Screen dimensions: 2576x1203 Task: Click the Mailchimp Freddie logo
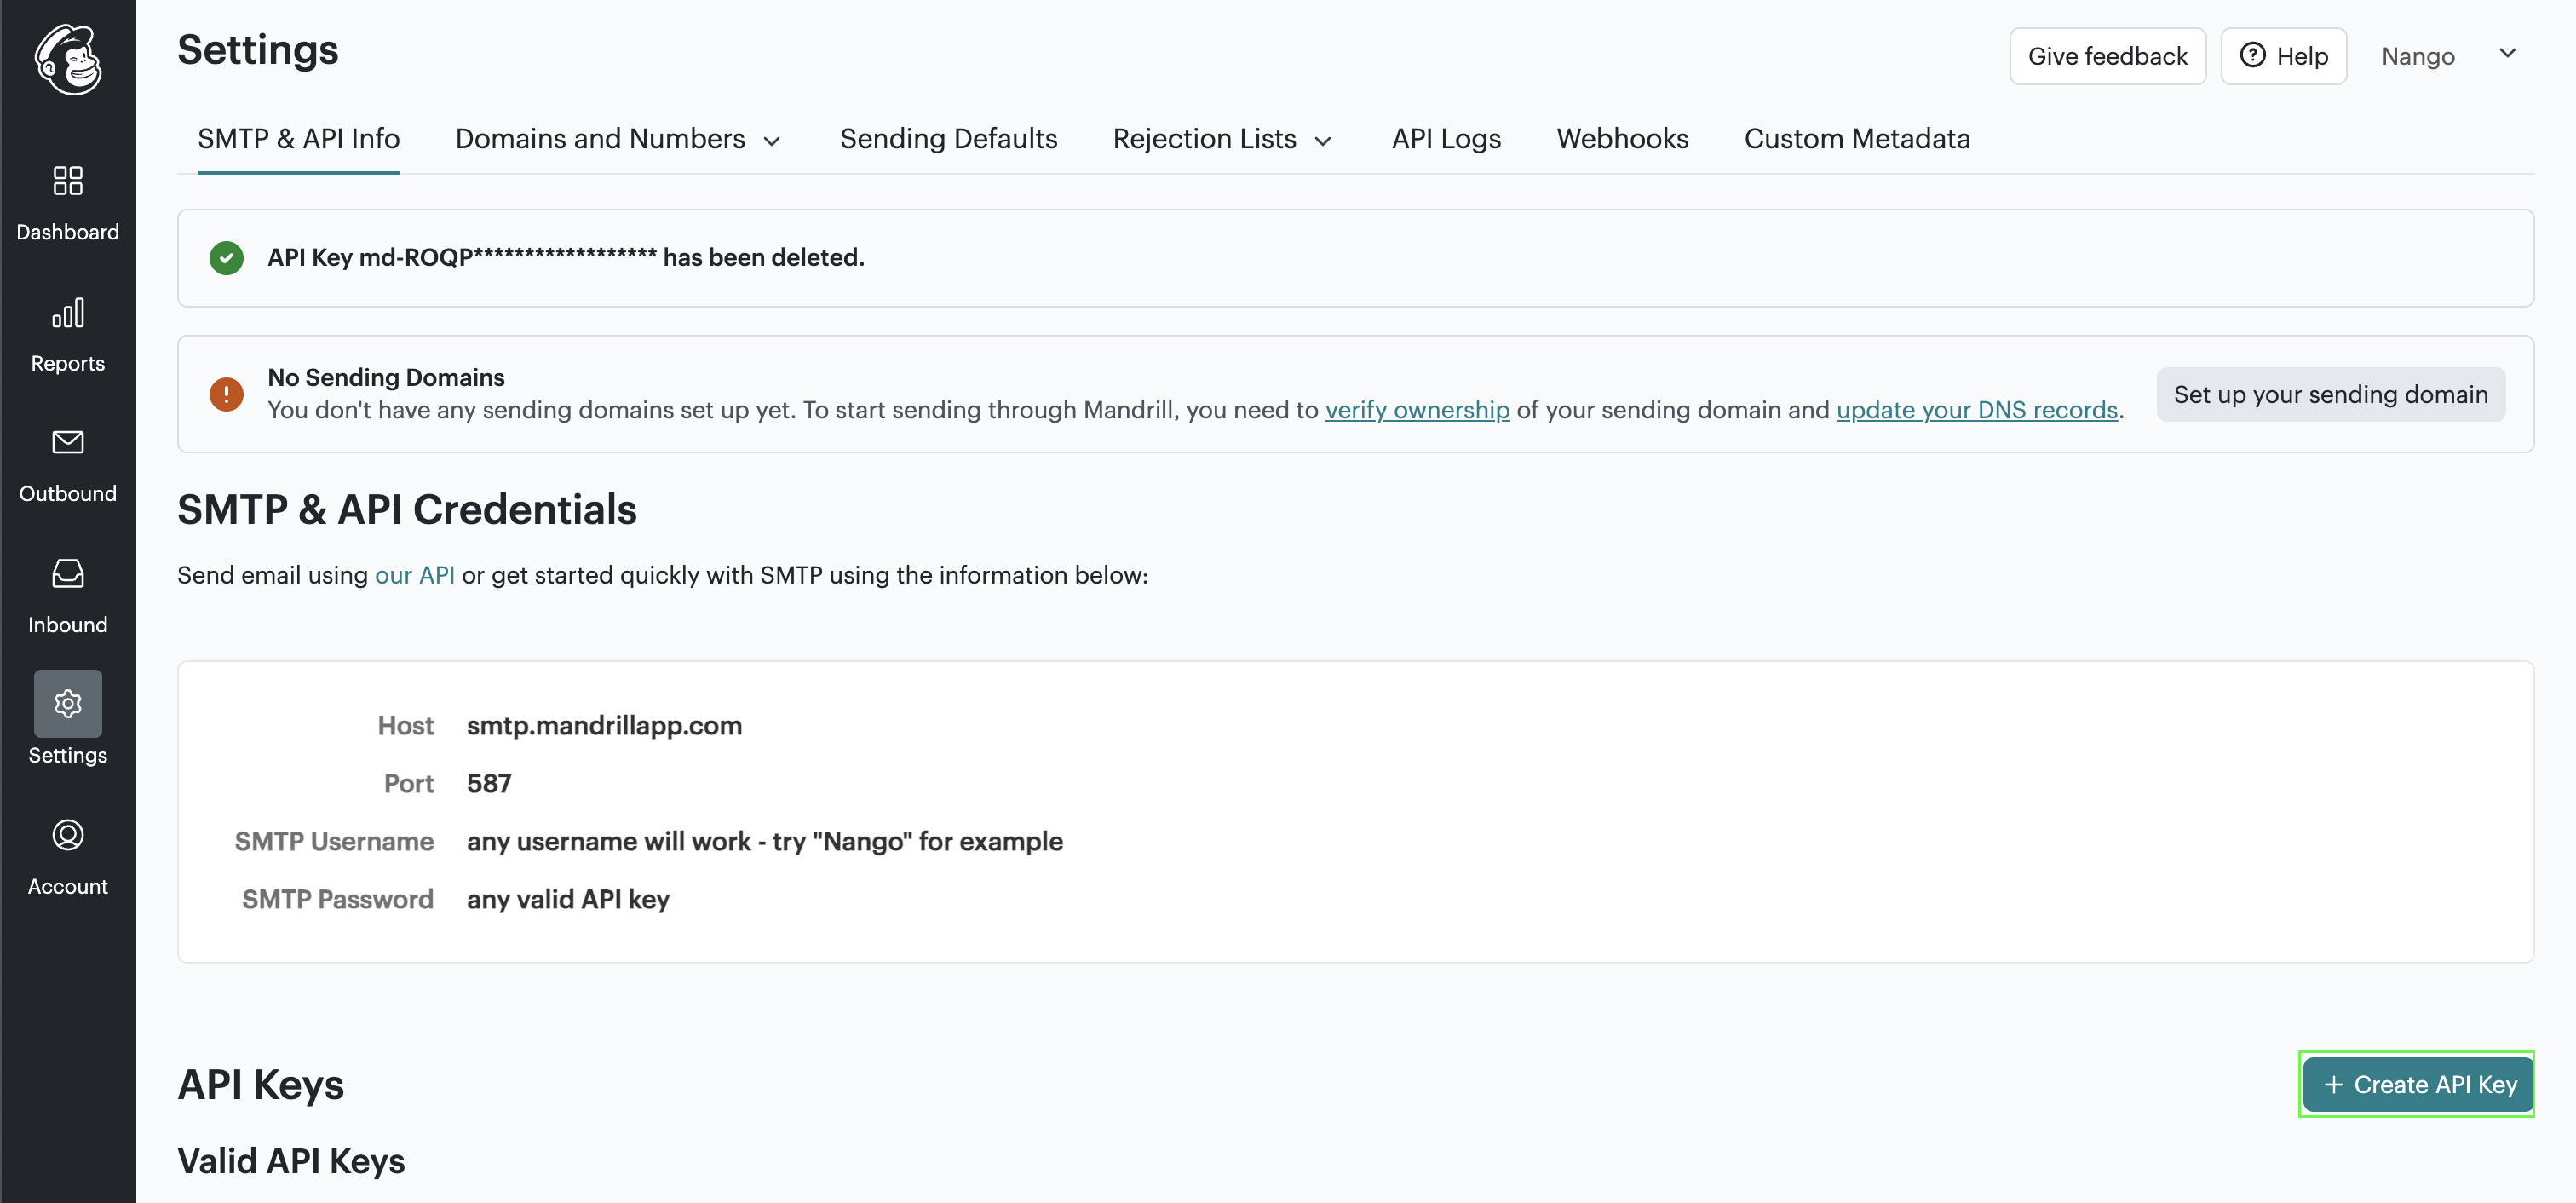(x=68, y=60)
